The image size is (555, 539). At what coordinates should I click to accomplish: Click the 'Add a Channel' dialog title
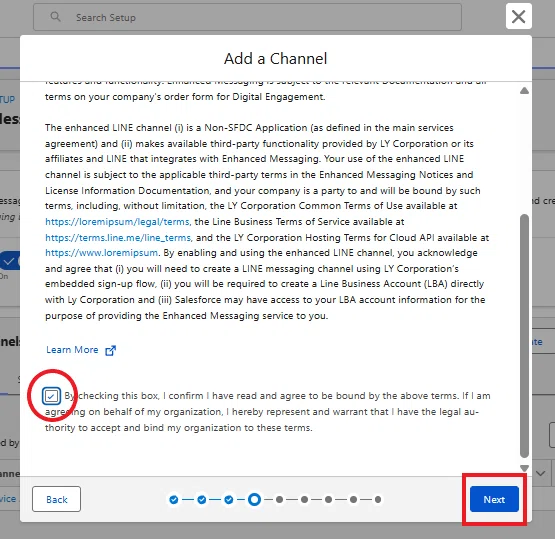(x=275, y=59)
